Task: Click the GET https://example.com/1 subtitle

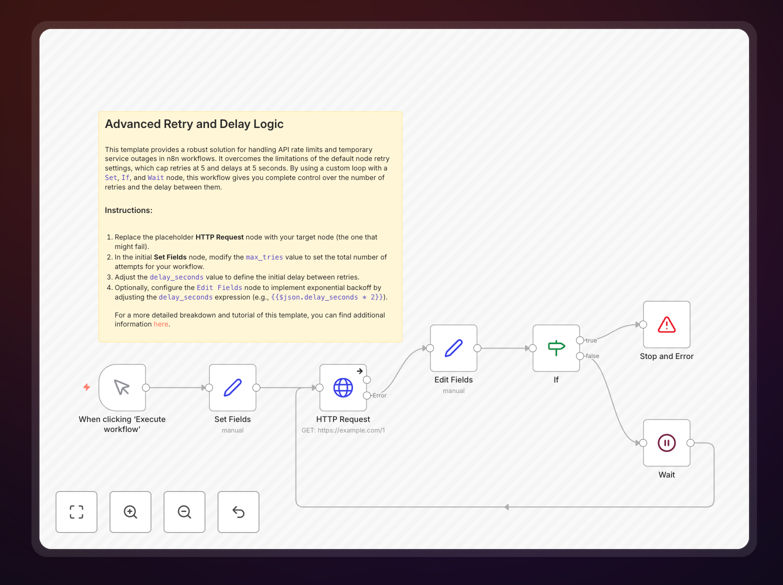Action: 343,430
